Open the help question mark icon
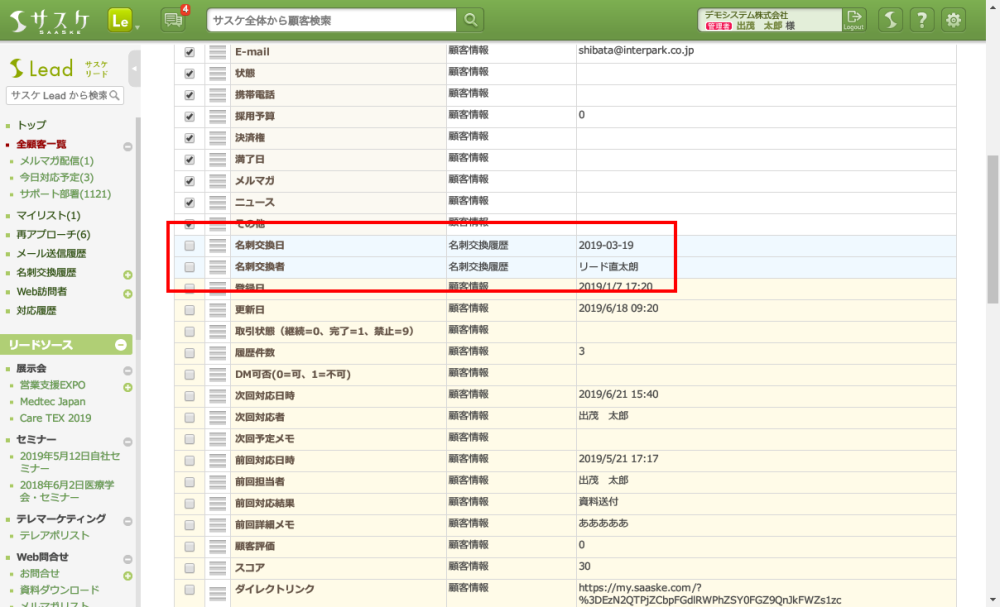The width and height of the screenshot is (1000, 607). (x=922, y=20)
